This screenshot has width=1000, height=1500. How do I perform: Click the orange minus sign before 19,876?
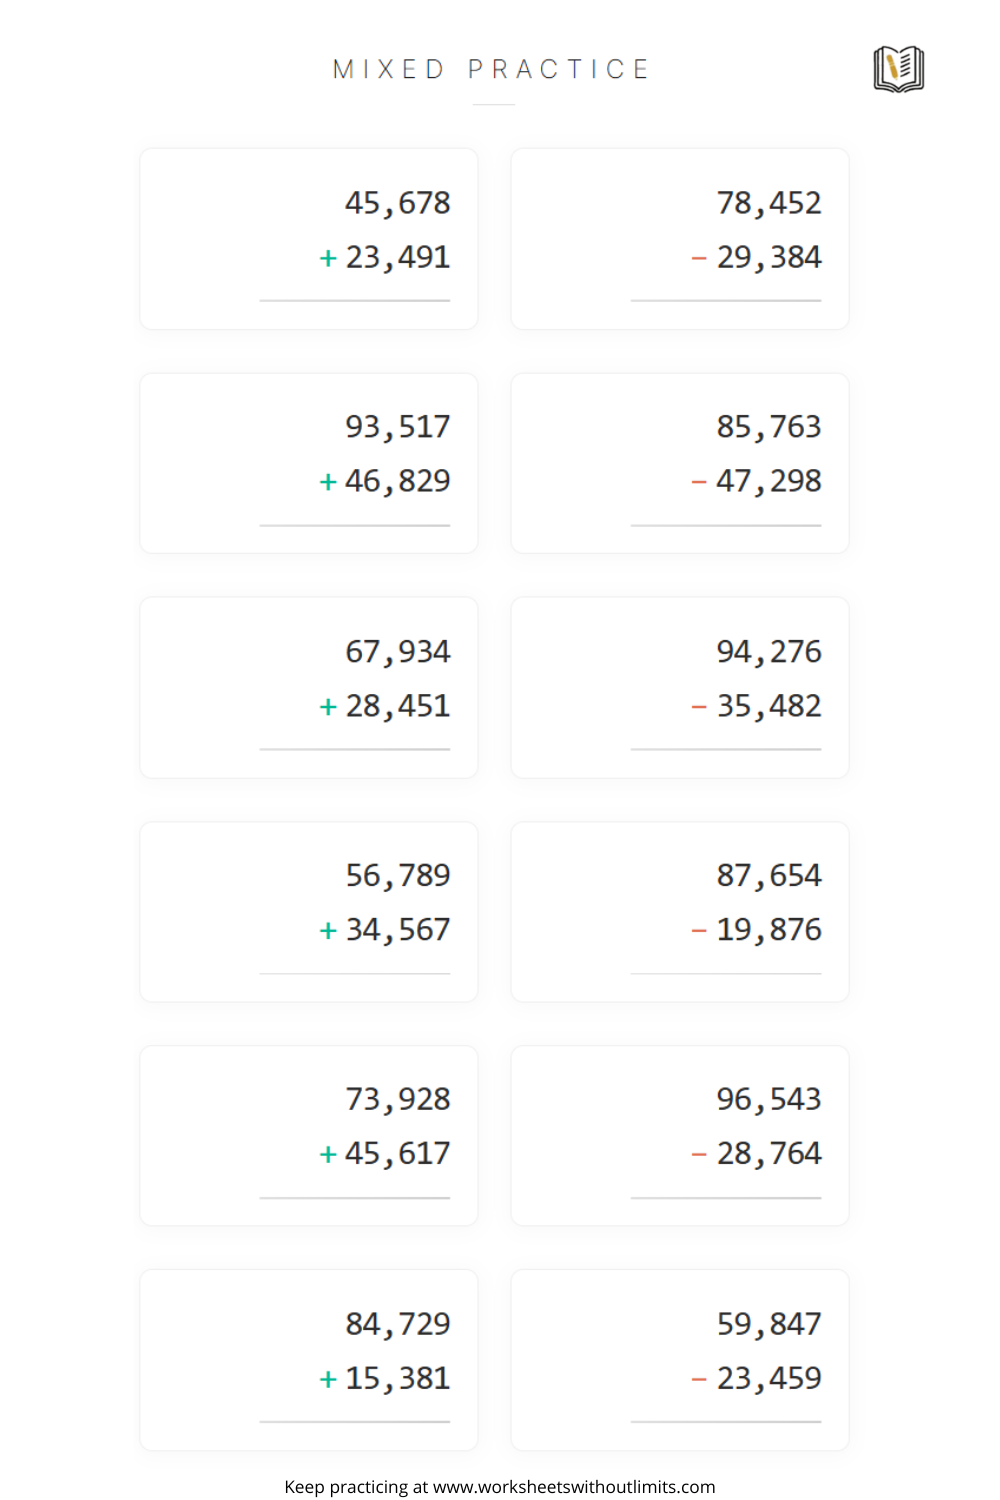699,931
